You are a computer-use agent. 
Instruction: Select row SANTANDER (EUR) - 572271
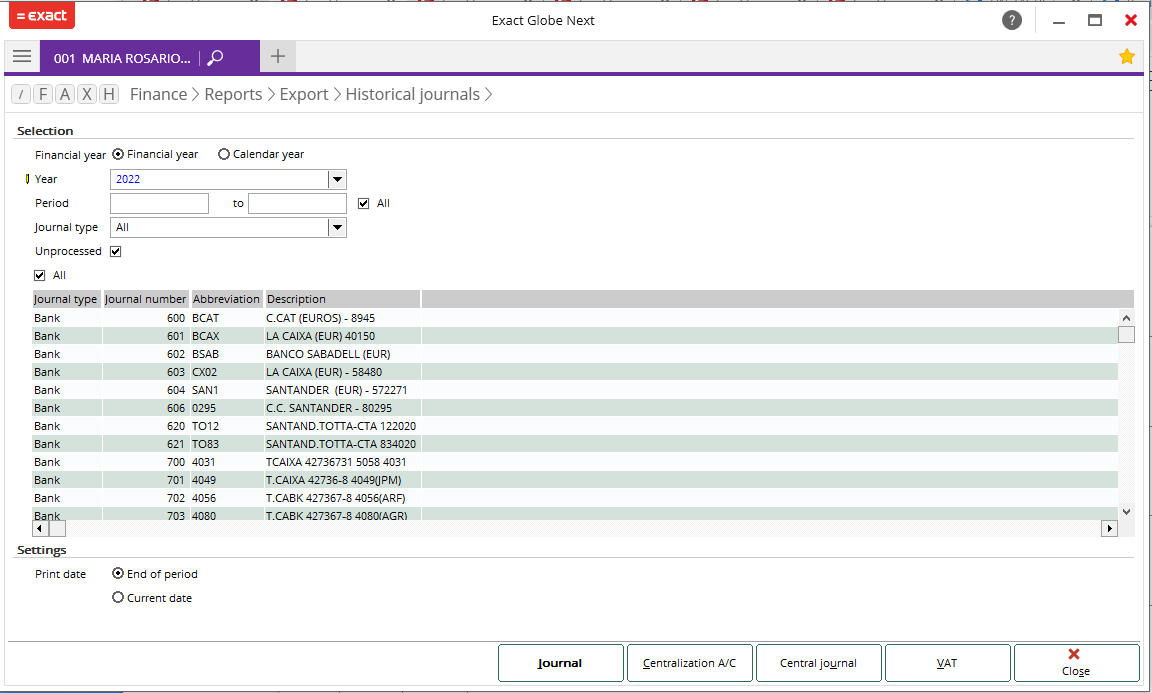(575, 390)
